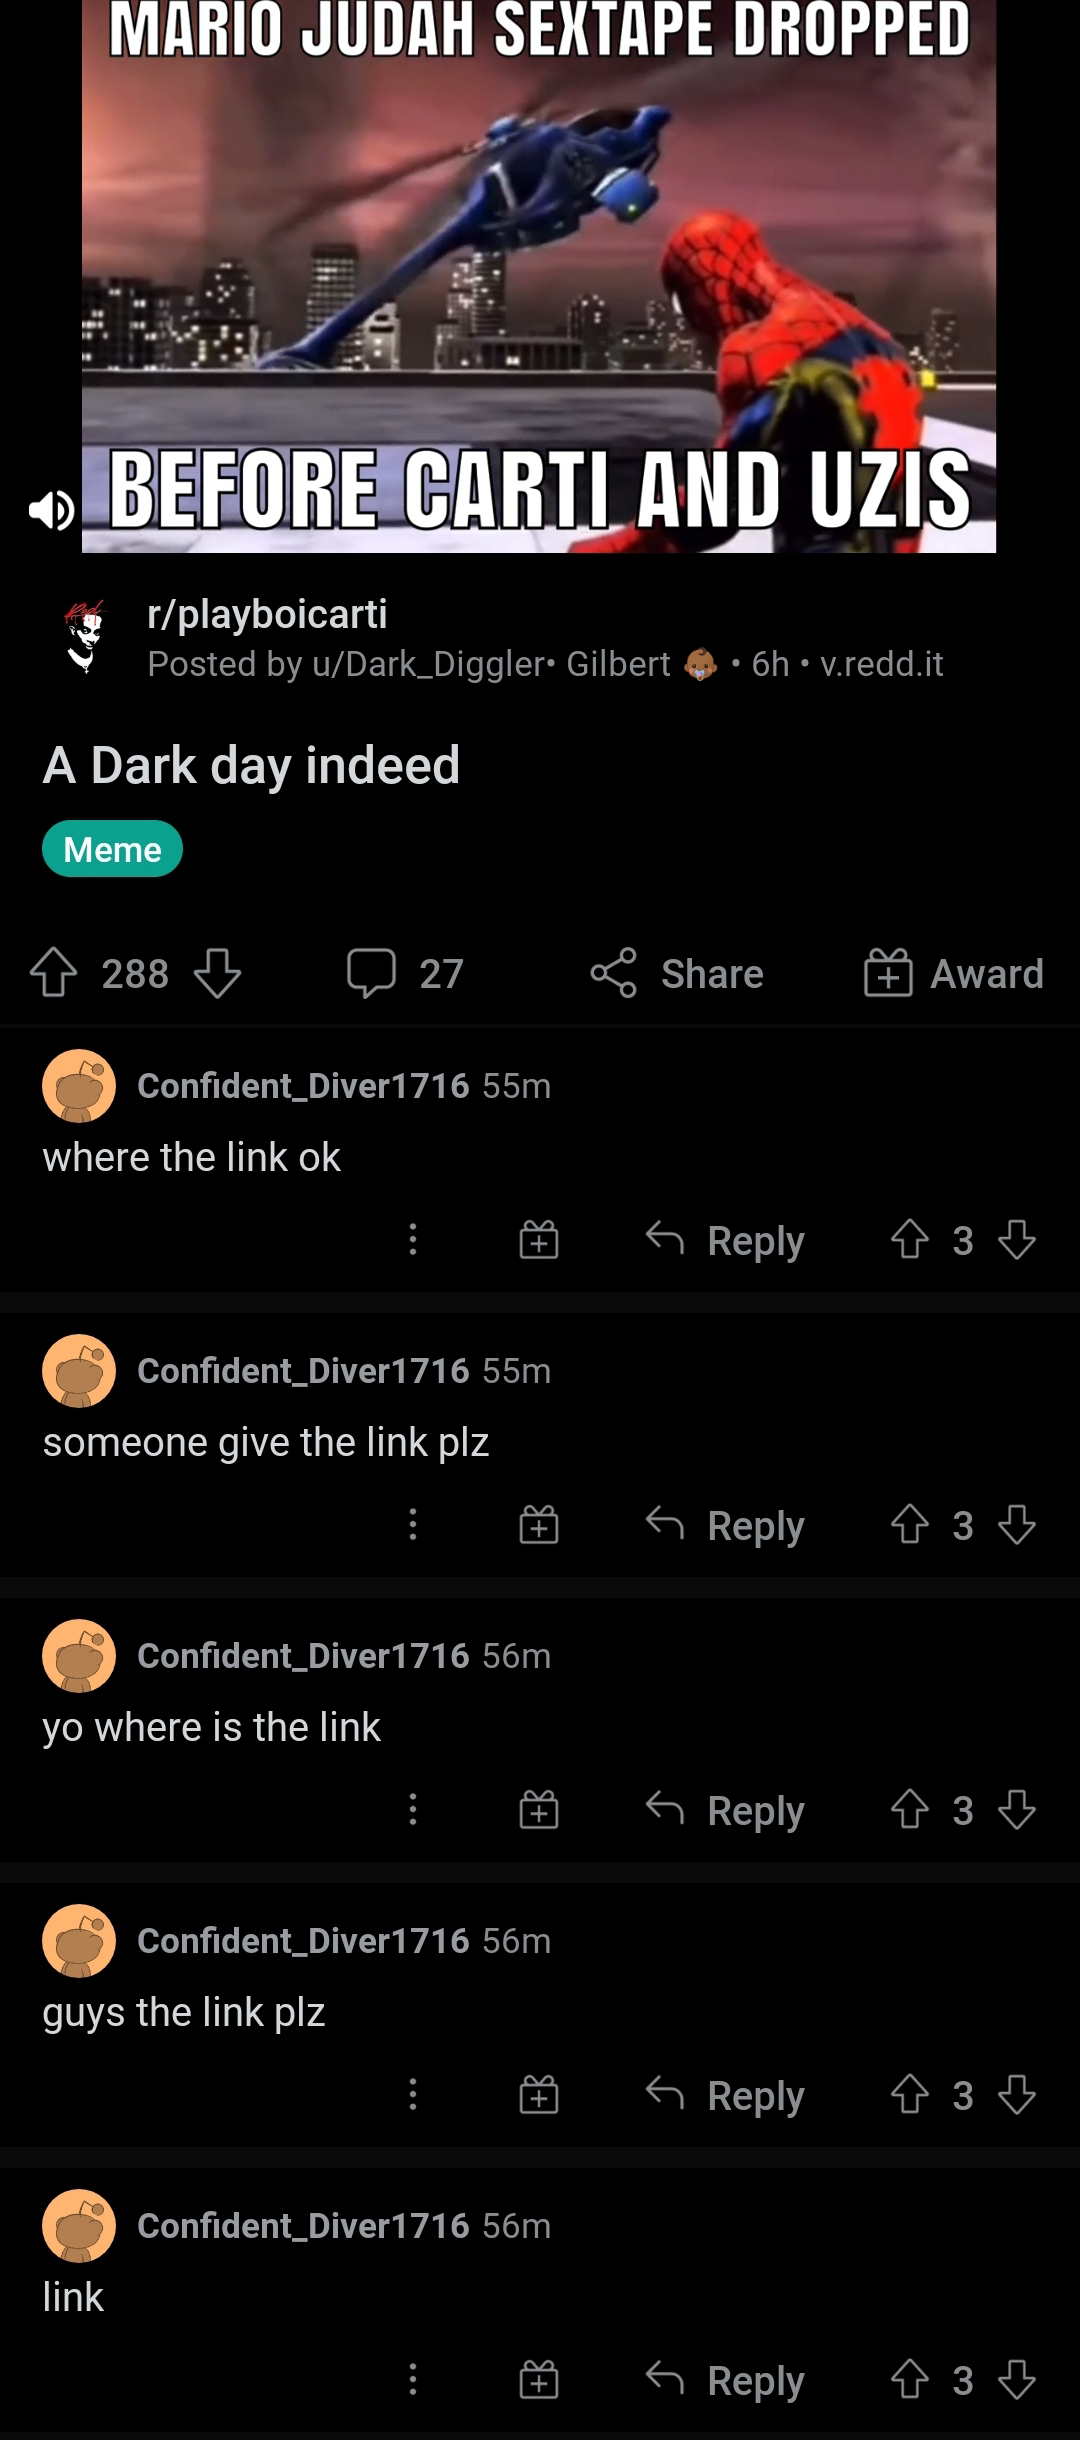Give an Award to the post
The height and width of the screenshot is (2440, 1080).
[x=953, y=973]
